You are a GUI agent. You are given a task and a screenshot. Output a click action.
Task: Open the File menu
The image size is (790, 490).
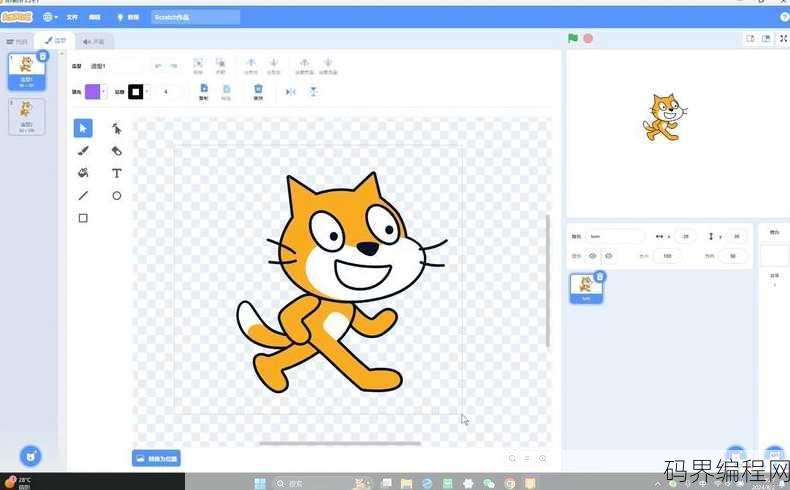[72, 17]
